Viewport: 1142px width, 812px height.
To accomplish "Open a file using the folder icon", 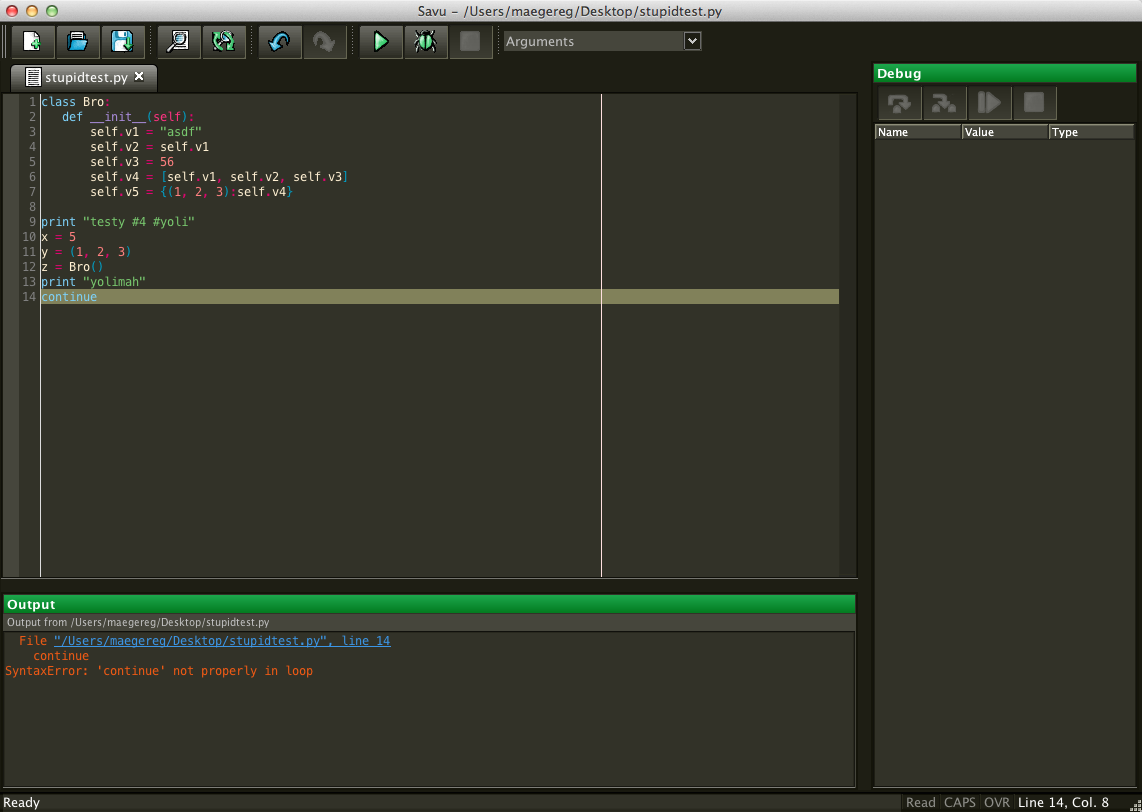I will 77,42.
